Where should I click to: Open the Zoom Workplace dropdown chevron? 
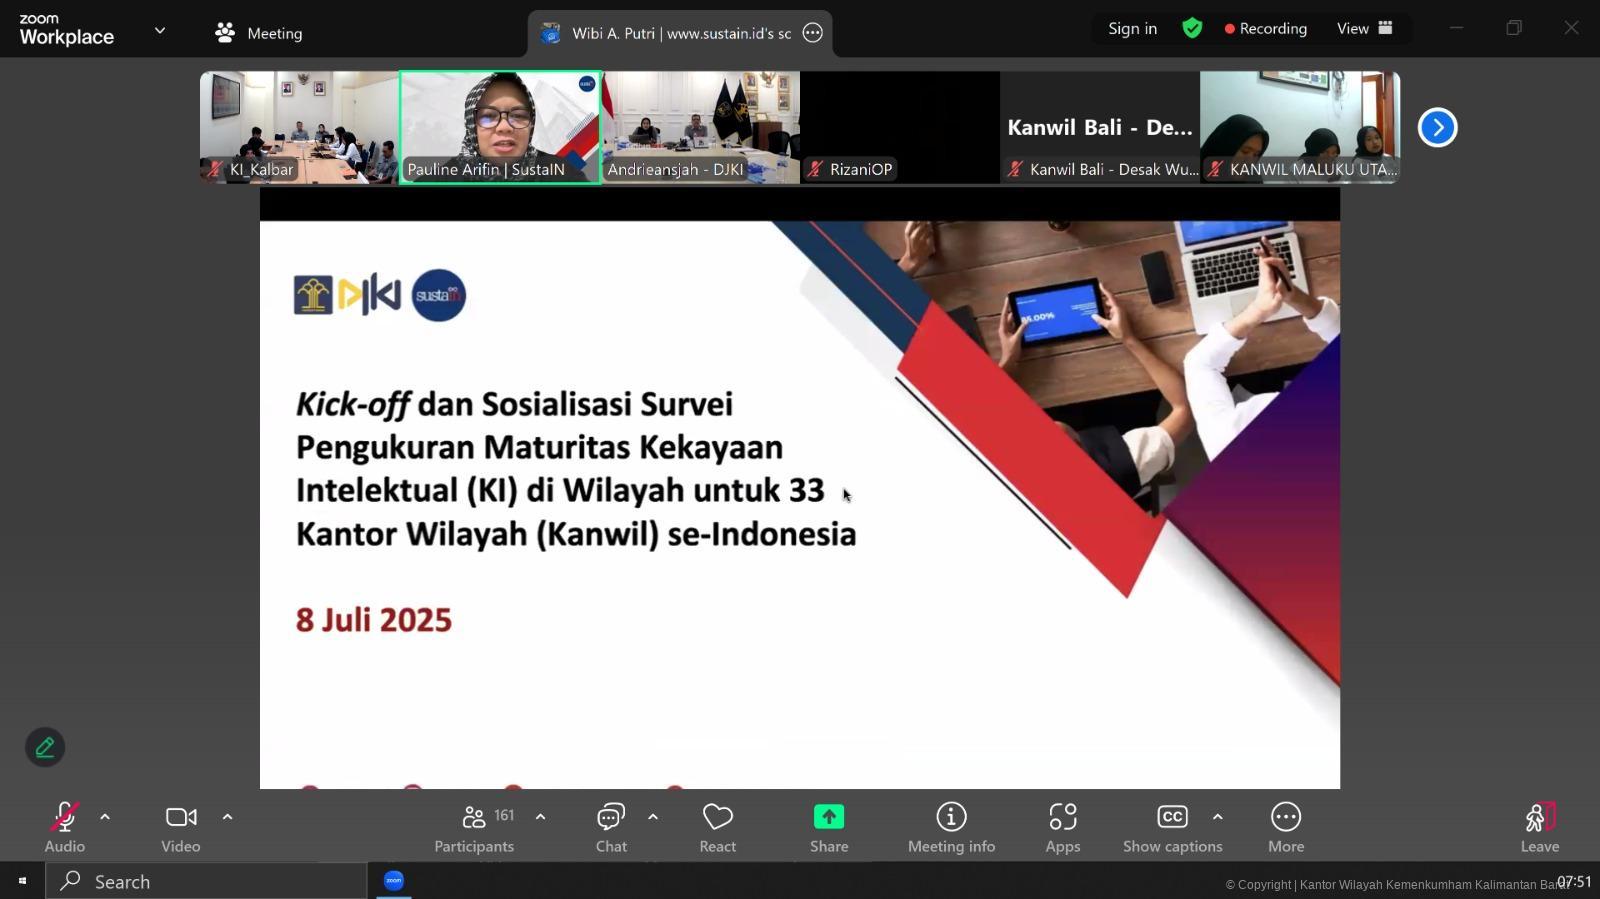point(160,30)
